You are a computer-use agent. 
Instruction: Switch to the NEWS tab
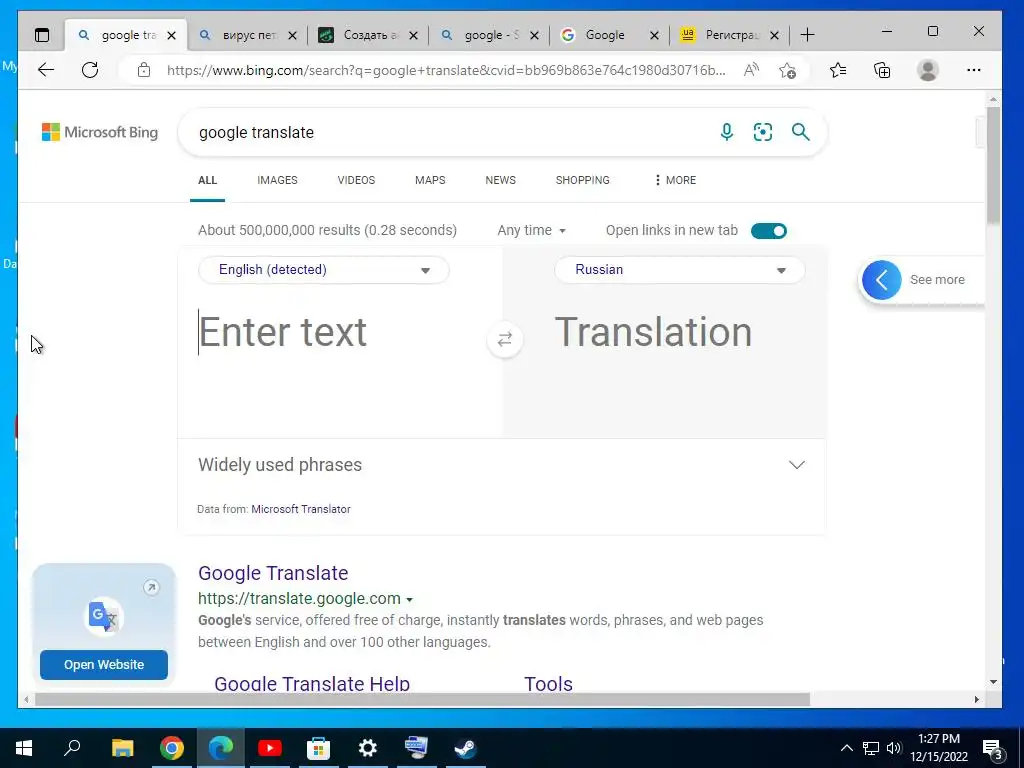pyautogui.click(x=500, y=180)
